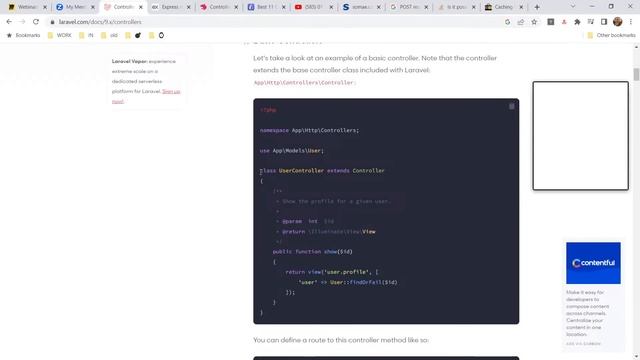
Task: Switch to the My Meetings Zoom tab
Action: click(74, 7)
